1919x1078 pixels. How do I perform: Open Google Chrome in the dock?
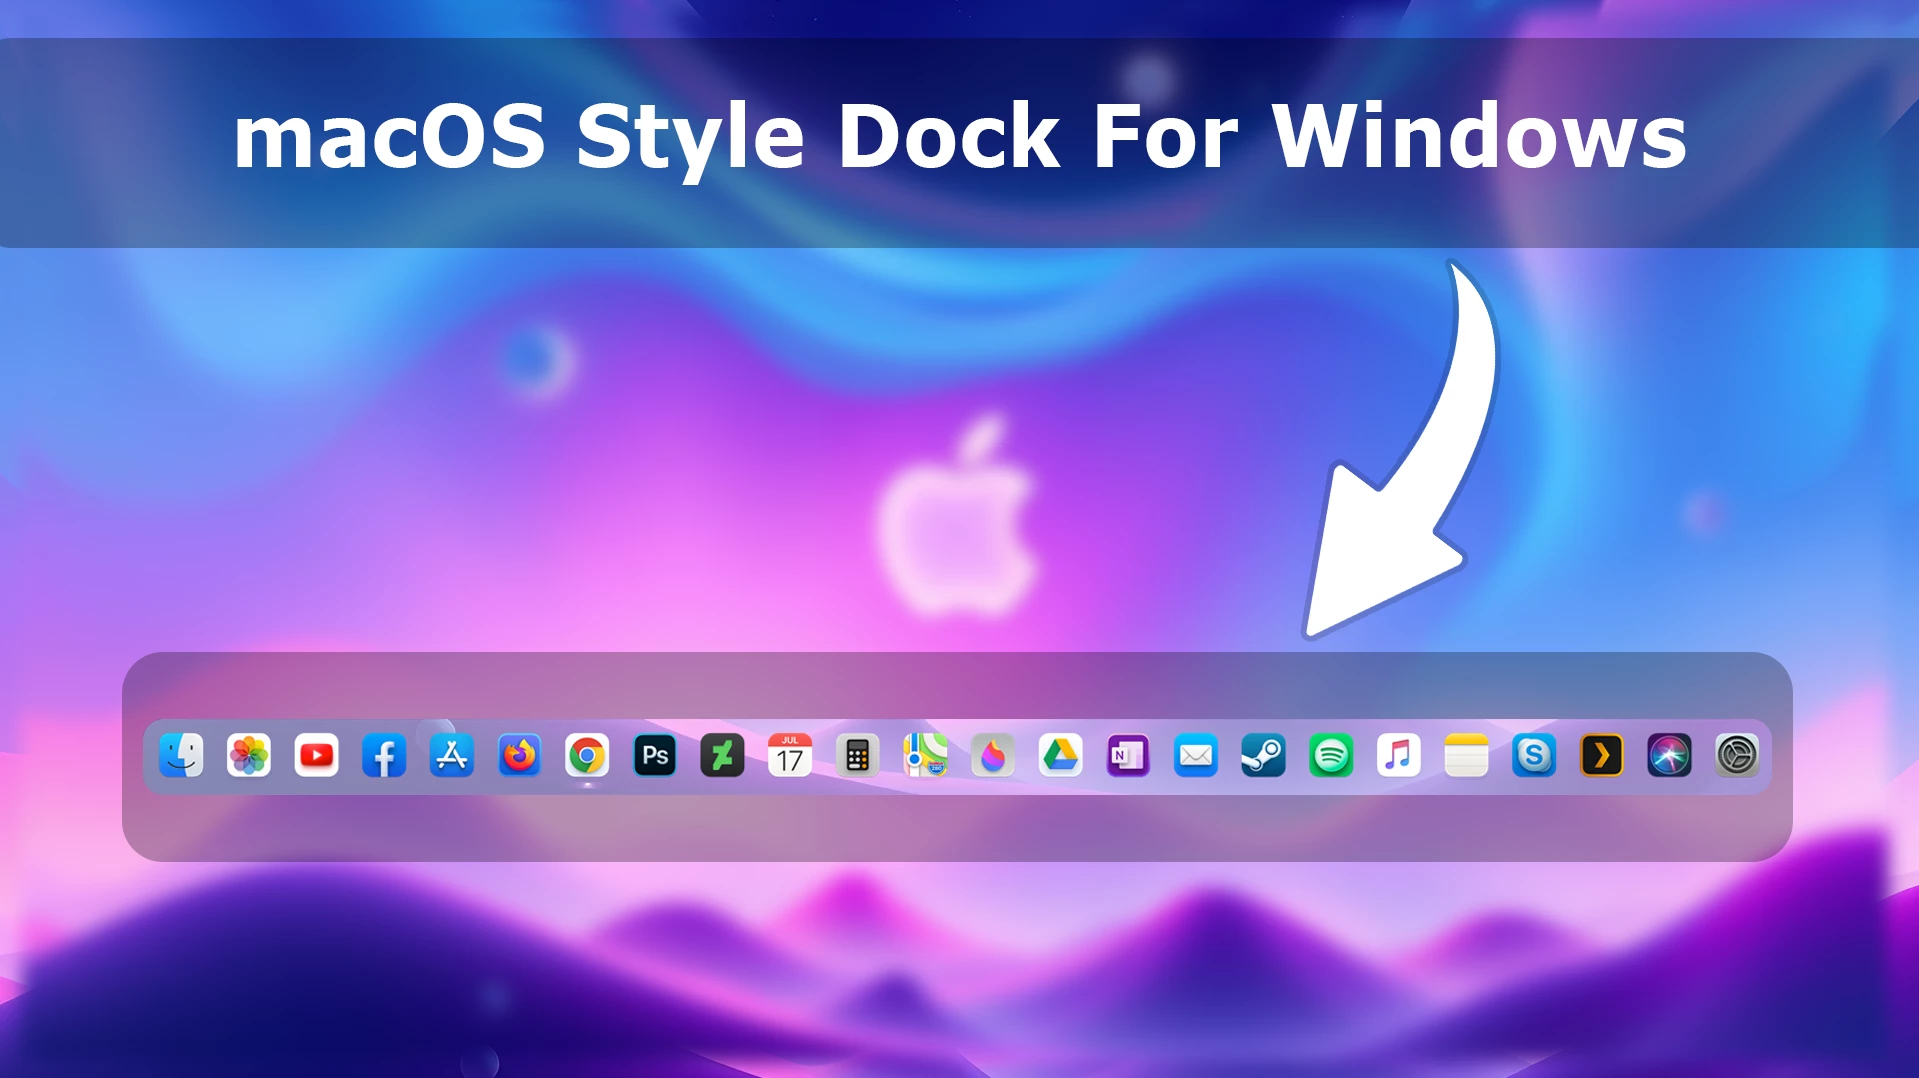coord(587,756)
